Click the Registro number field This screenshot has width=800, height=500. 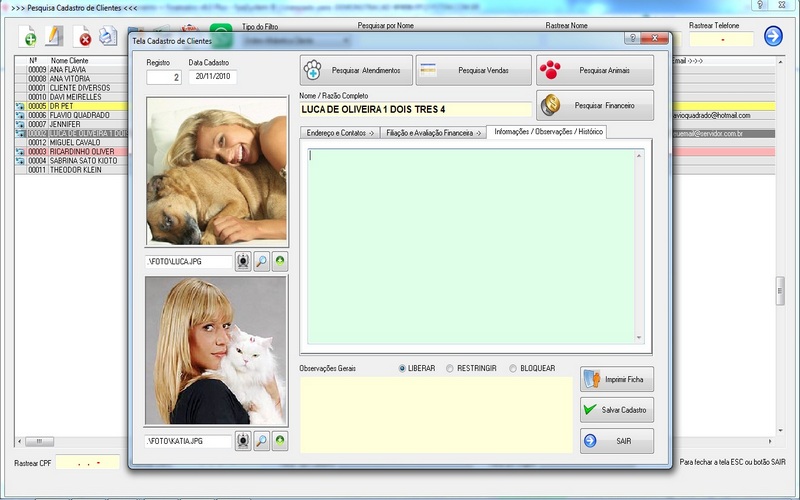pos(164,77)
